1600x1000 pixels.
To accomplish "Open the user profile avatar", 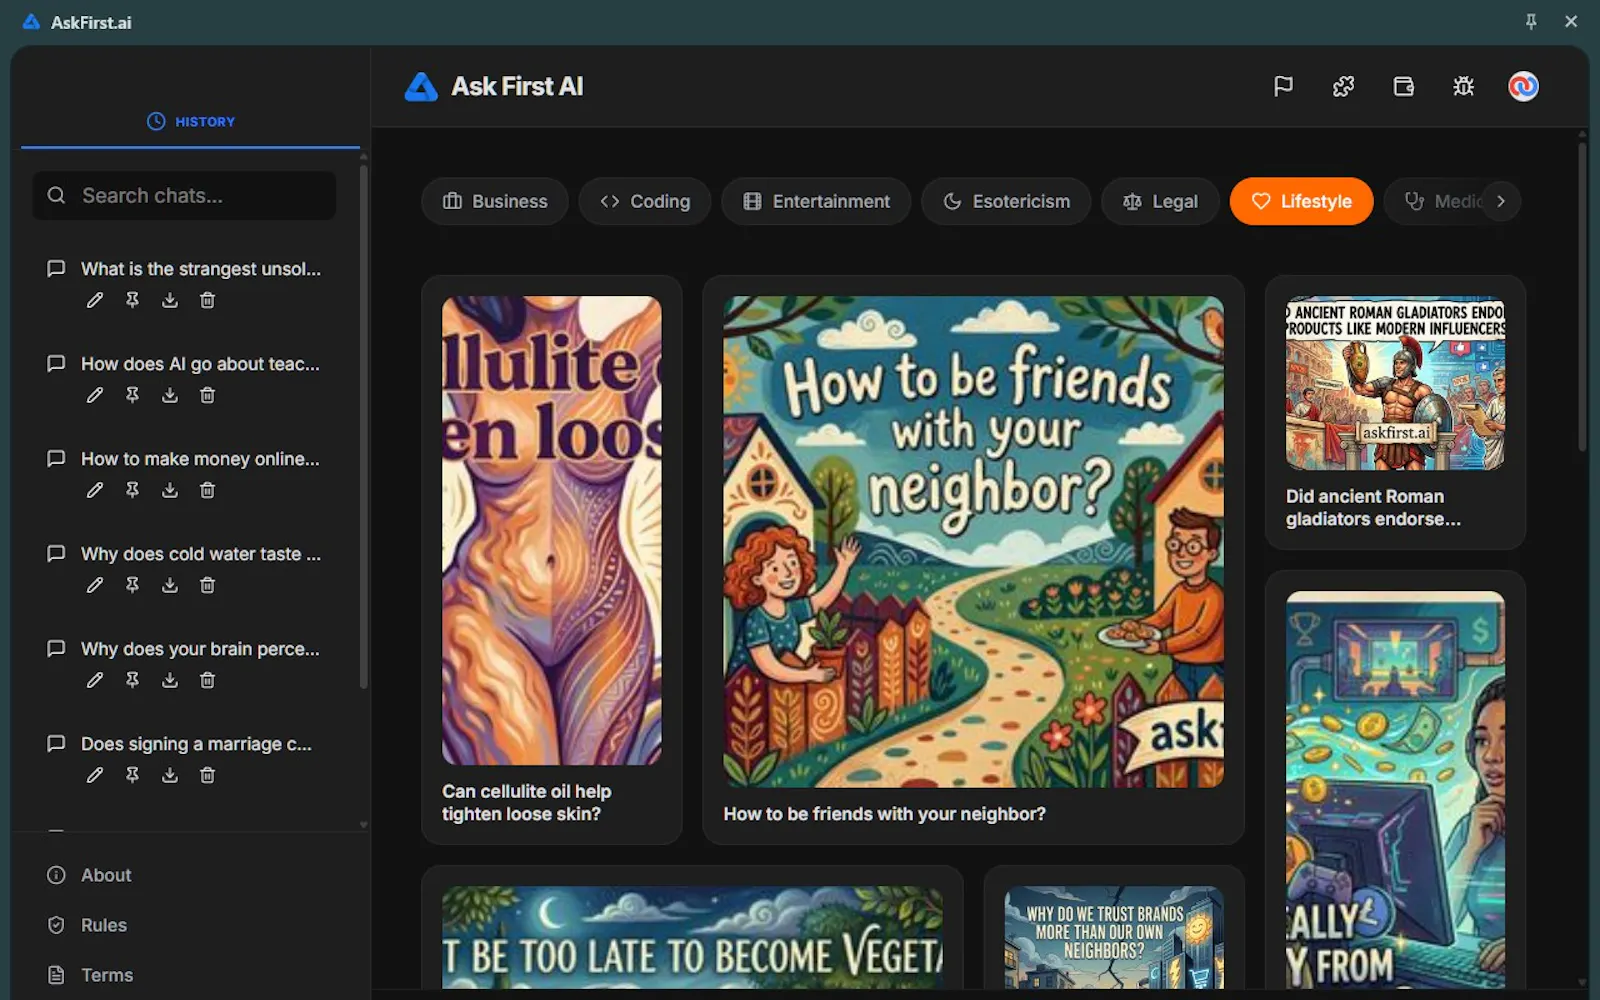I will click(x=1523, y=87).
